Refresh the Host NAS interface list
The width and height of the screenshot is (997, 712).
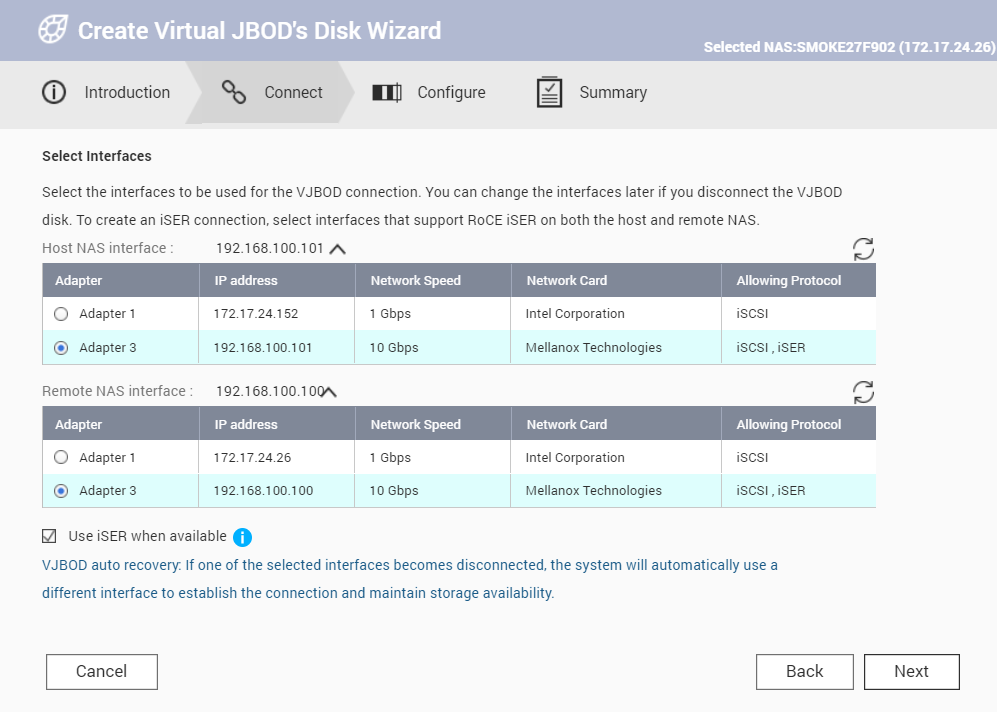pos(863,249)
